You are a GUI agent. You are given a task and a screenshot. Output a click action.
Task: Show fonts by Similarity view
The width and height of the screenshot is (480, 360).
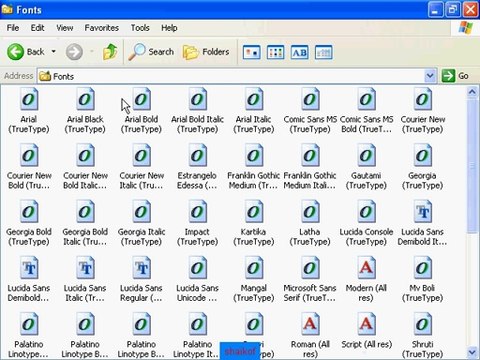[x=299, y=52]
